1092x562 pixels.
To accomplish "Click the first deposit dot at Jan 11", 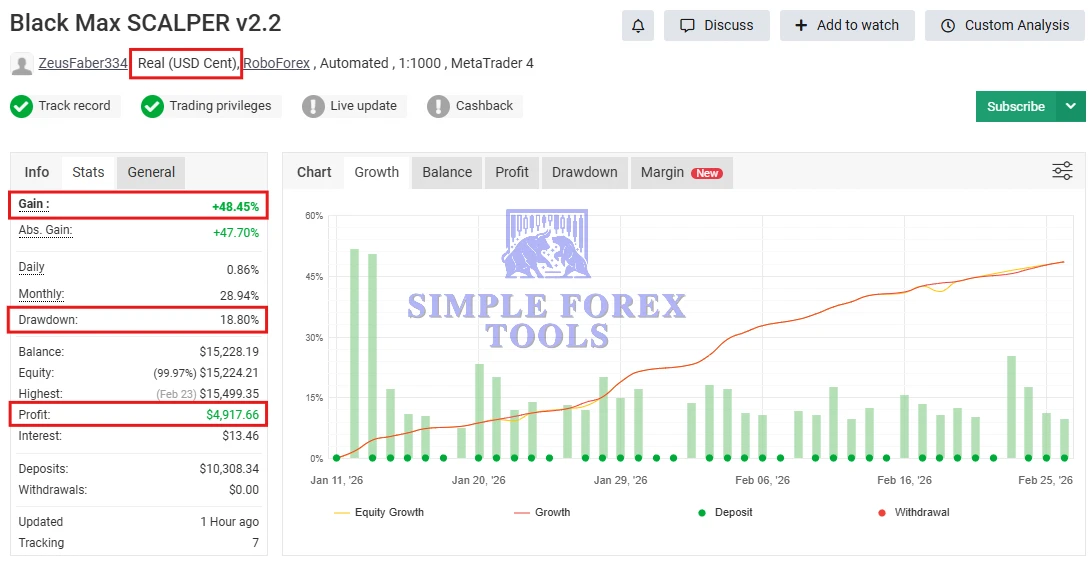I will pyautogui.click(x=336, y=458).
